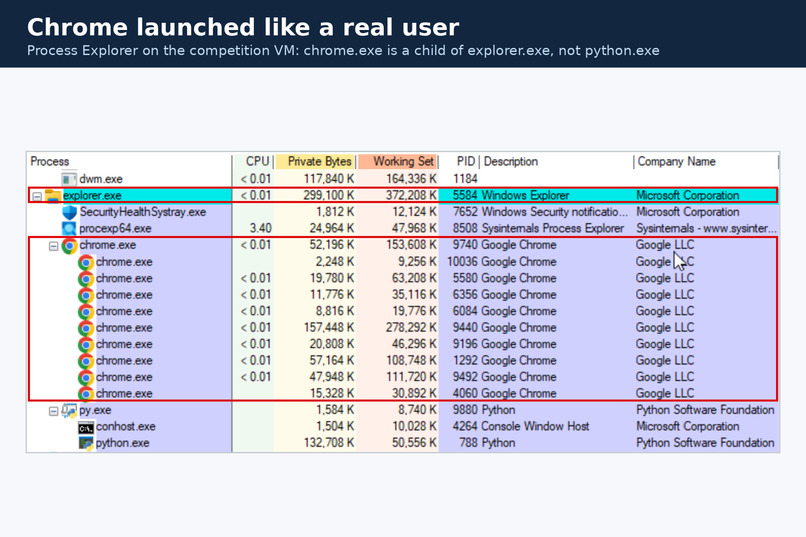806x537 pixels.
Task: Collapse the explorer.exe process tree
Action: 36,196
